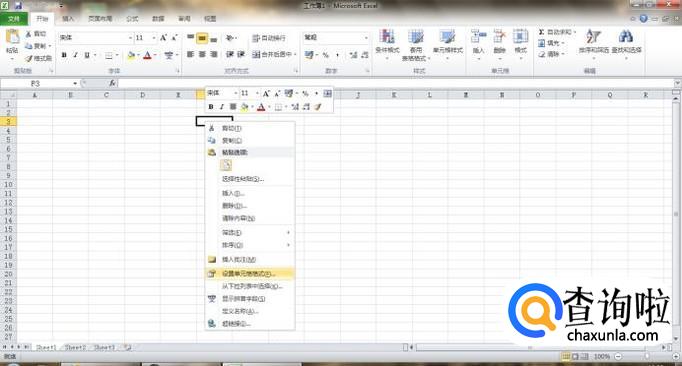This screenshot has width=682, height=366.
Task: Toggle the highlighted middle align button
Action: (x=202, y=38)
